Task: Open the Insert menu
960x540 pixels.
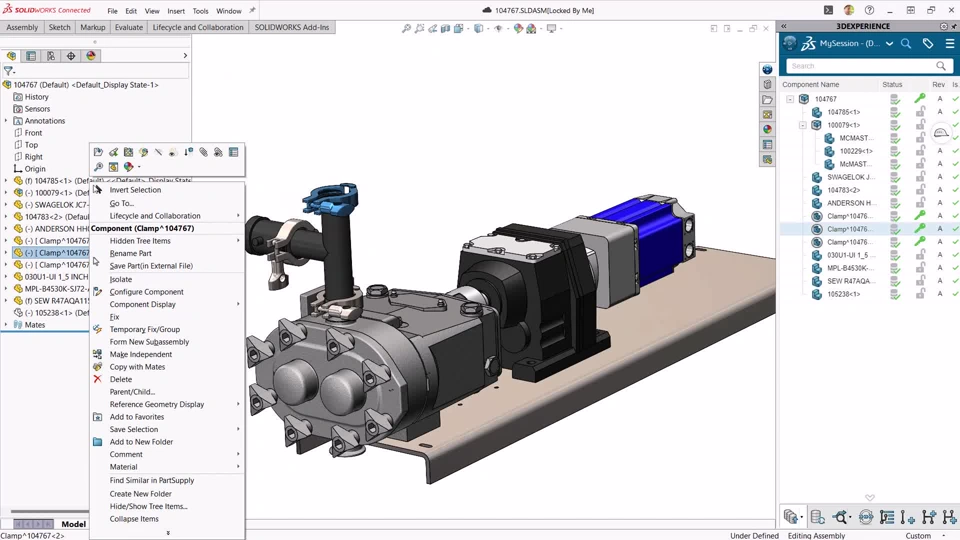Action: [176, 11]
